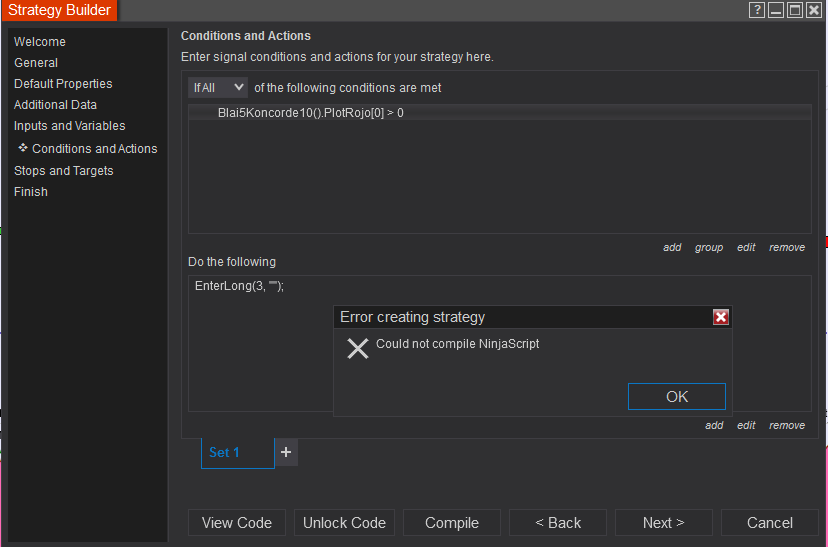The width and height of the screenshot is (828, 547).
Task: Click the help question mark icon
Action: pyautogui.click(x=757, y=10)
